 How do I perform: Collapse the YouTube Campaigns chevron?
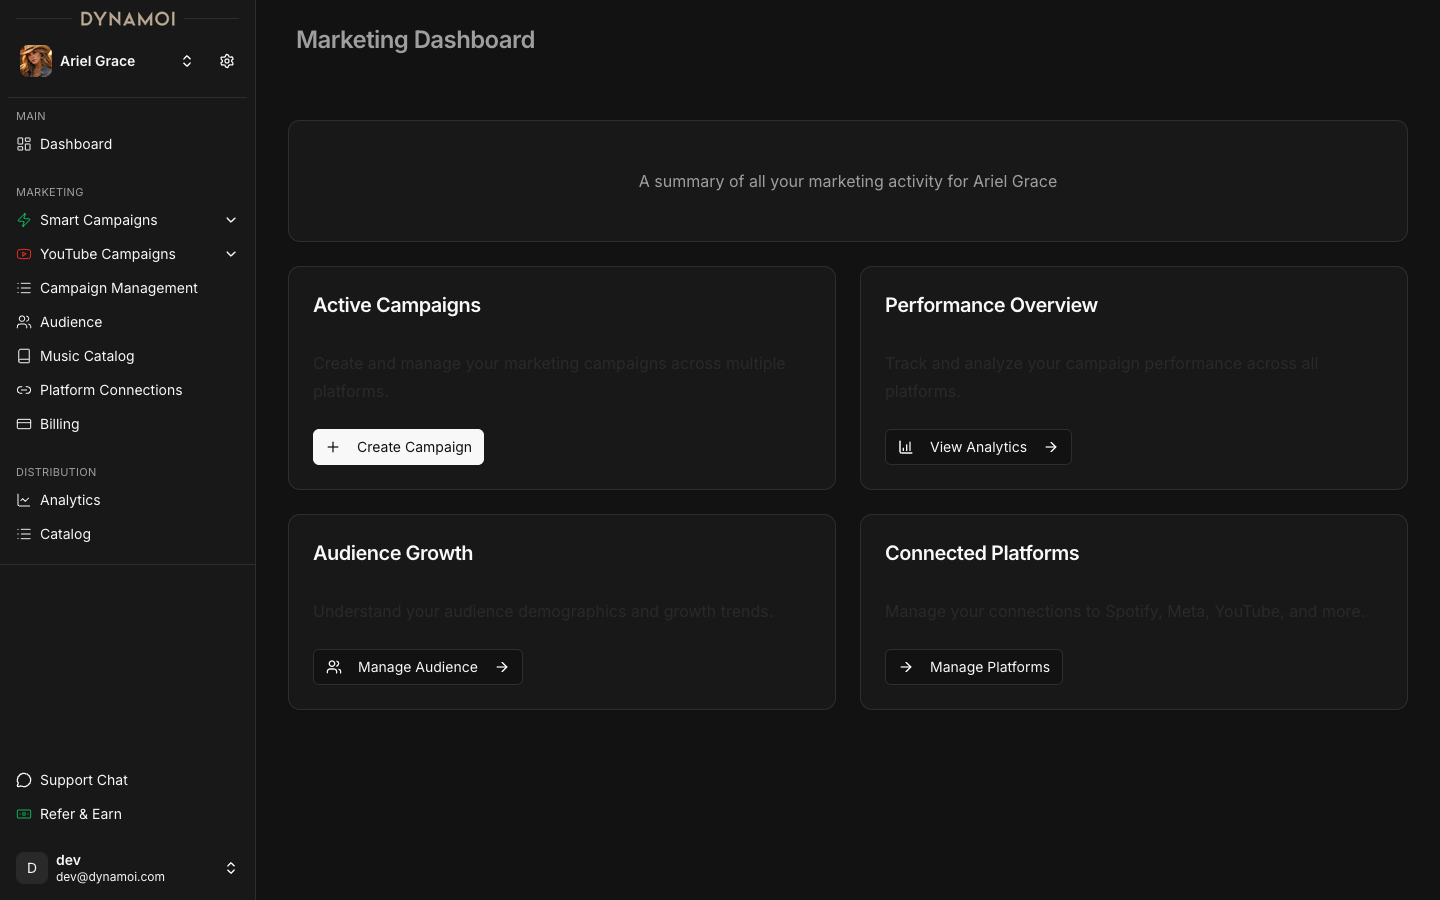pyautogui.click(x=231, y=254)
